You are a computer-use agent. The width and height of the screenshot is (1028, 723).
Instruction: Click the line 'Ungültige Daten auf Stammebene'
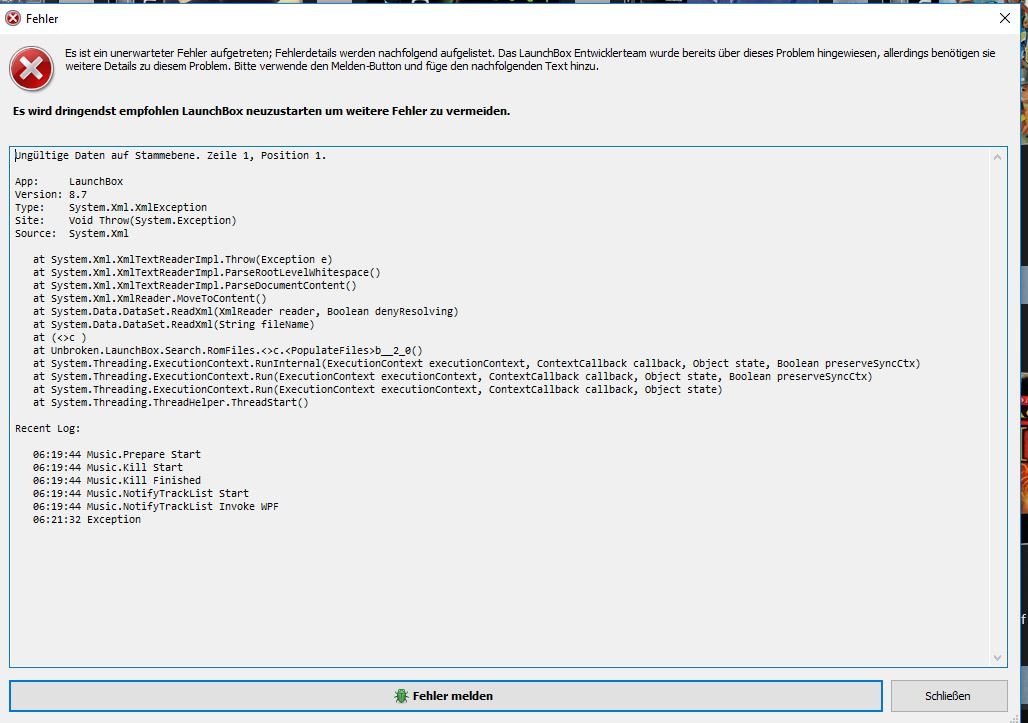coord(170,155)
